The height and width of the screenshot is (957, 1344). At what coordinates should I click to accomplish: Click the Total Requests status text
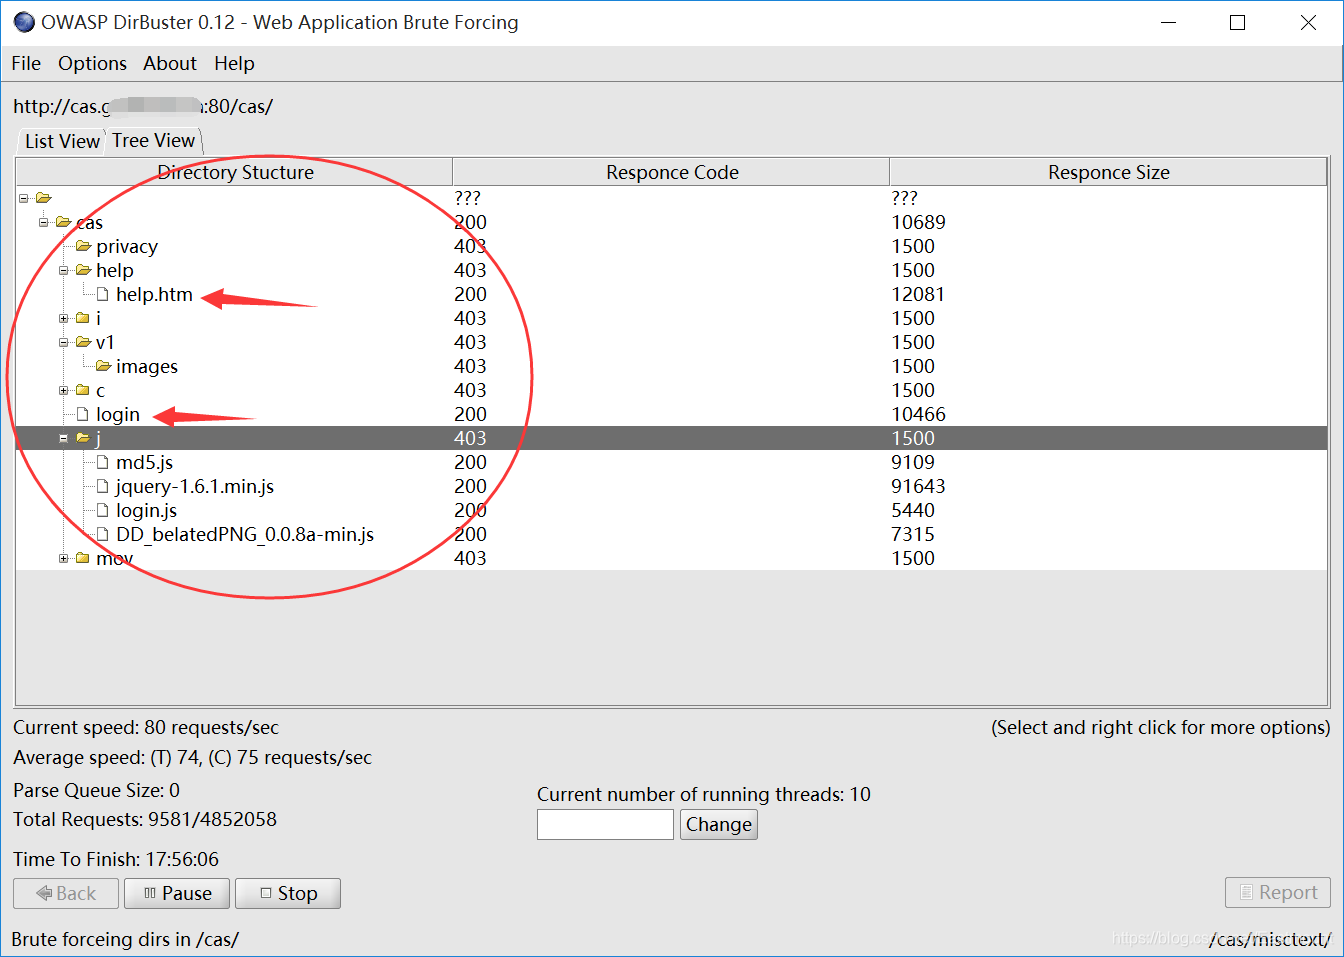(145, 819)
